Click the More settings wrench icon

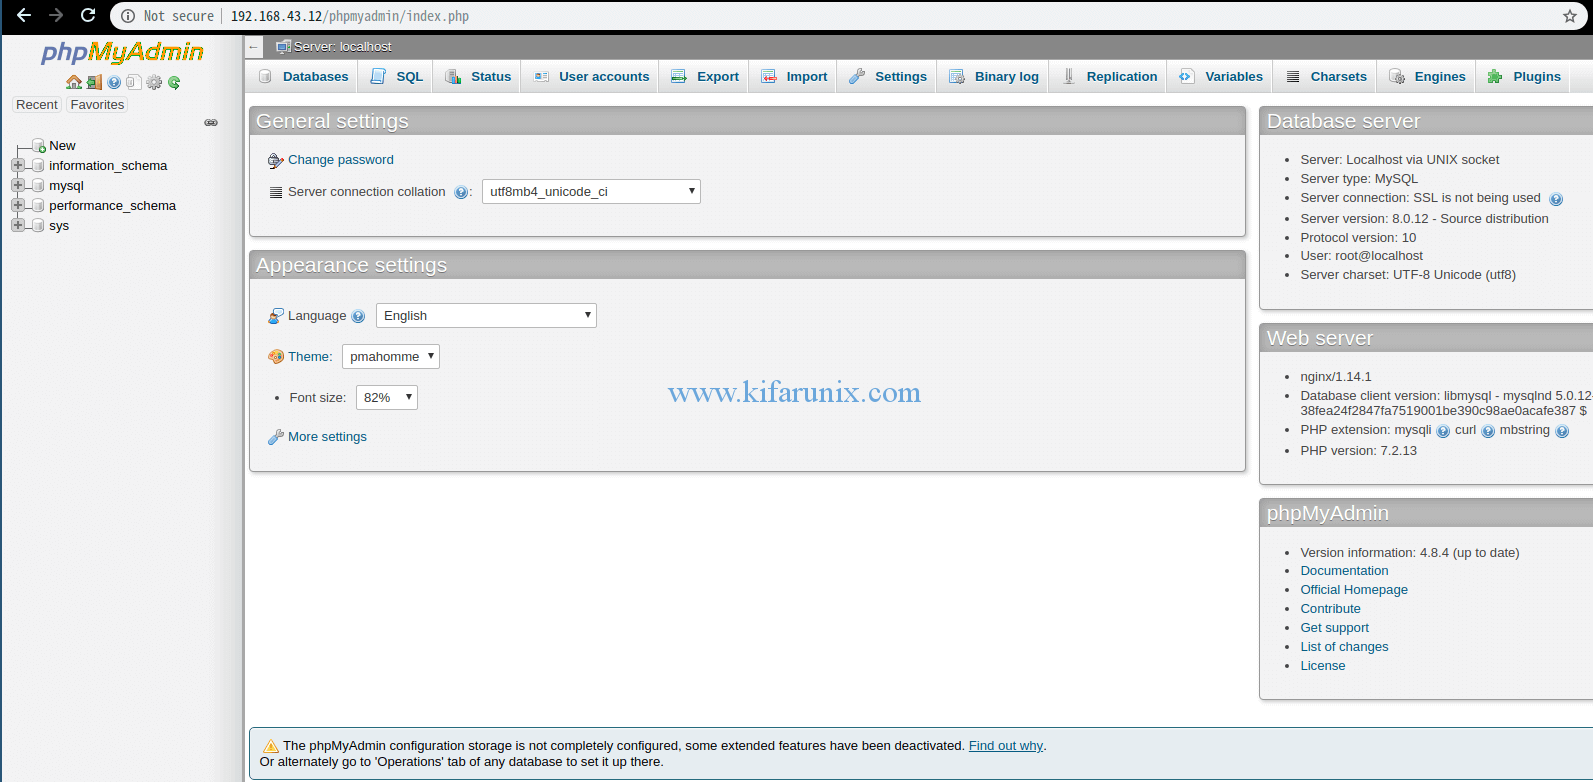[276, 437]
